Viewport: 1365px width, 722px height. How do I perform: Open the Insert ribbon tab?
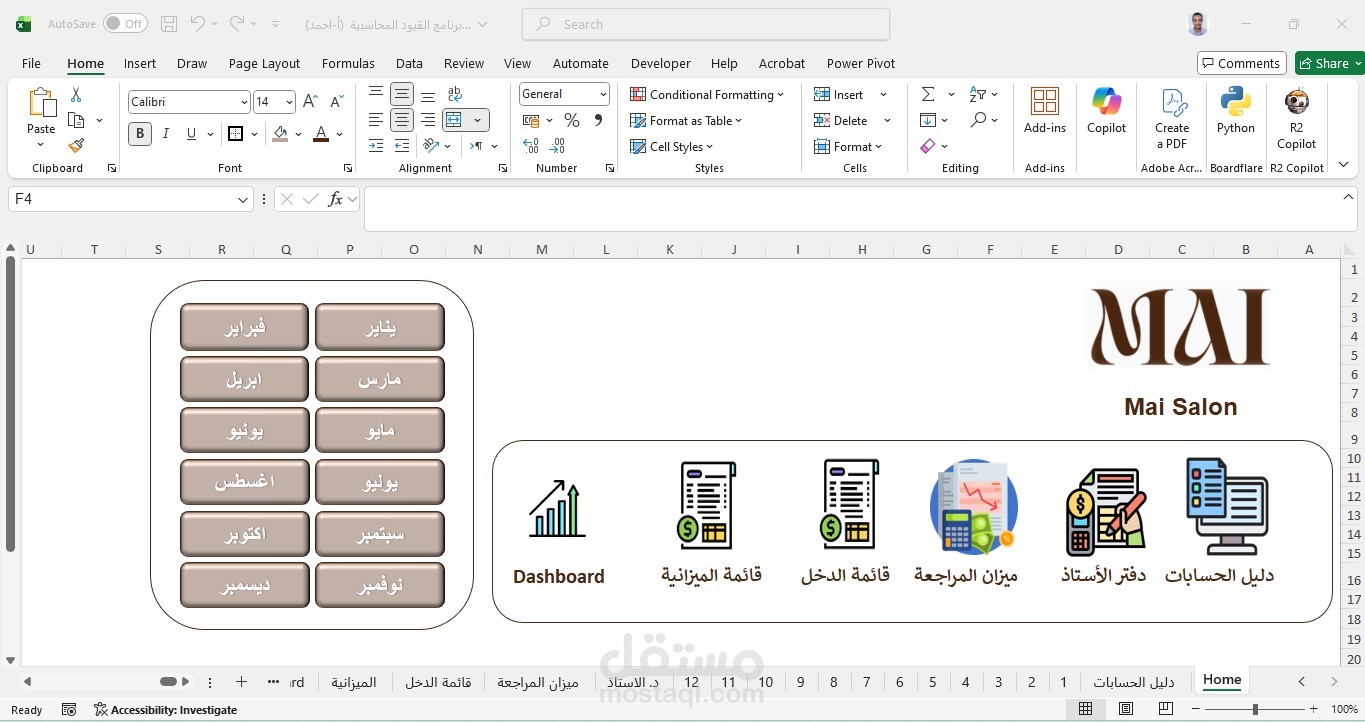coord(140,63)
